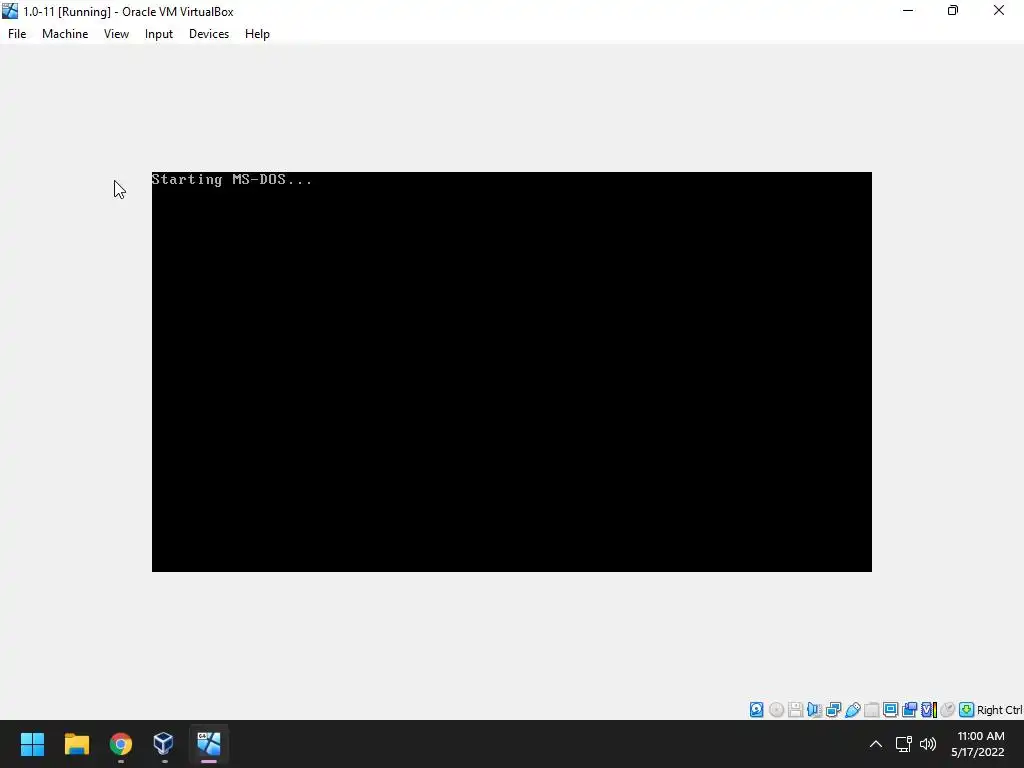Restore down the VirtualBox VM window
The width and height of the screenshot is (1024, 768).
(953, 10)
